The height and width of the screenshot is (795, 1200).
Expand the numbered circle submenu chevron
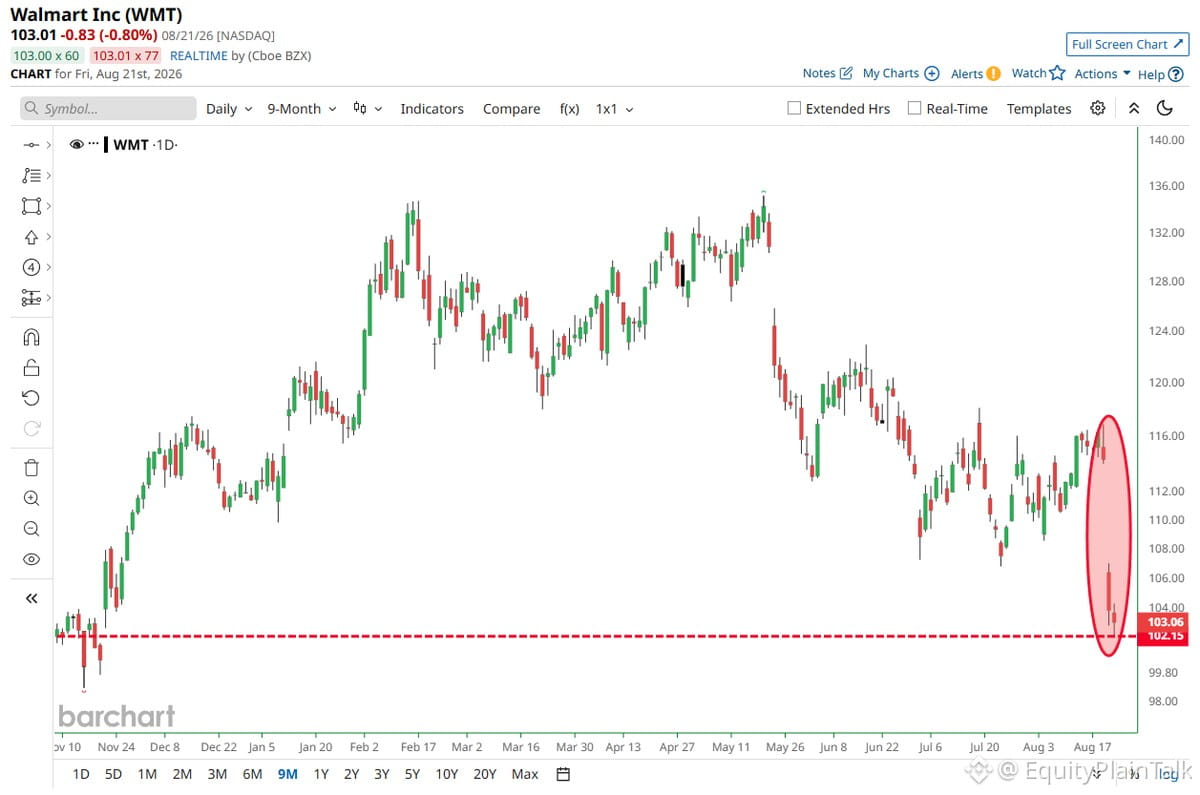point(48,267)
